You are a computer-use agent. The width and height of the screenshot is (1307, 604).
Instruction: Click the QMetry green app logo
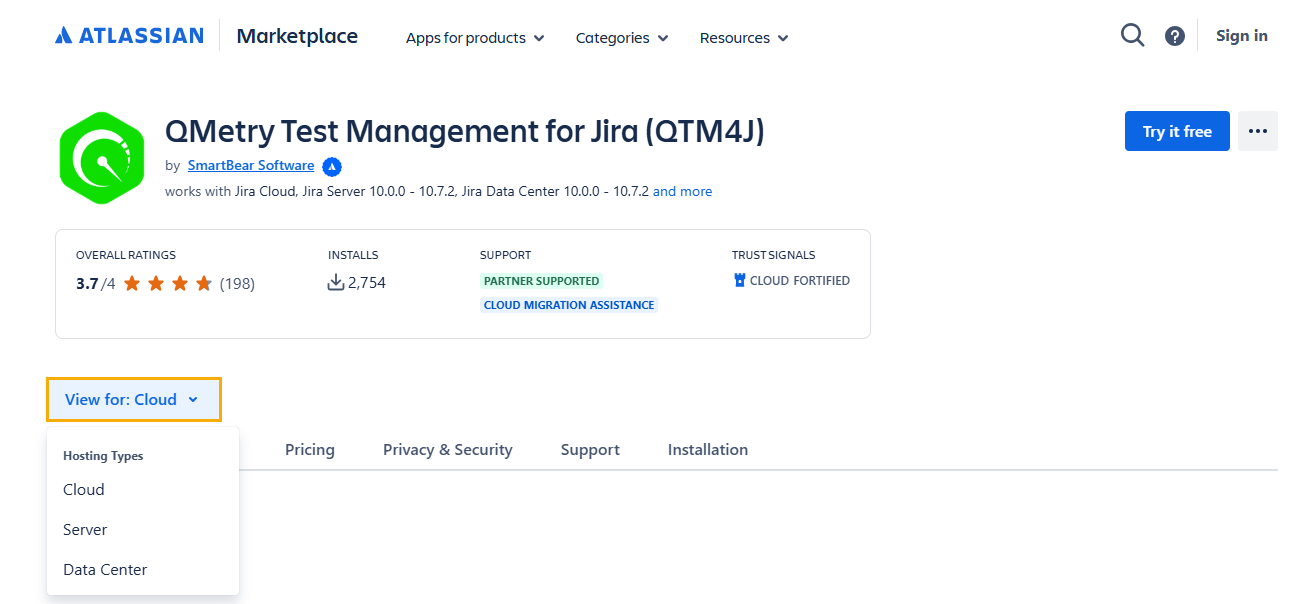tap(102, 158)
